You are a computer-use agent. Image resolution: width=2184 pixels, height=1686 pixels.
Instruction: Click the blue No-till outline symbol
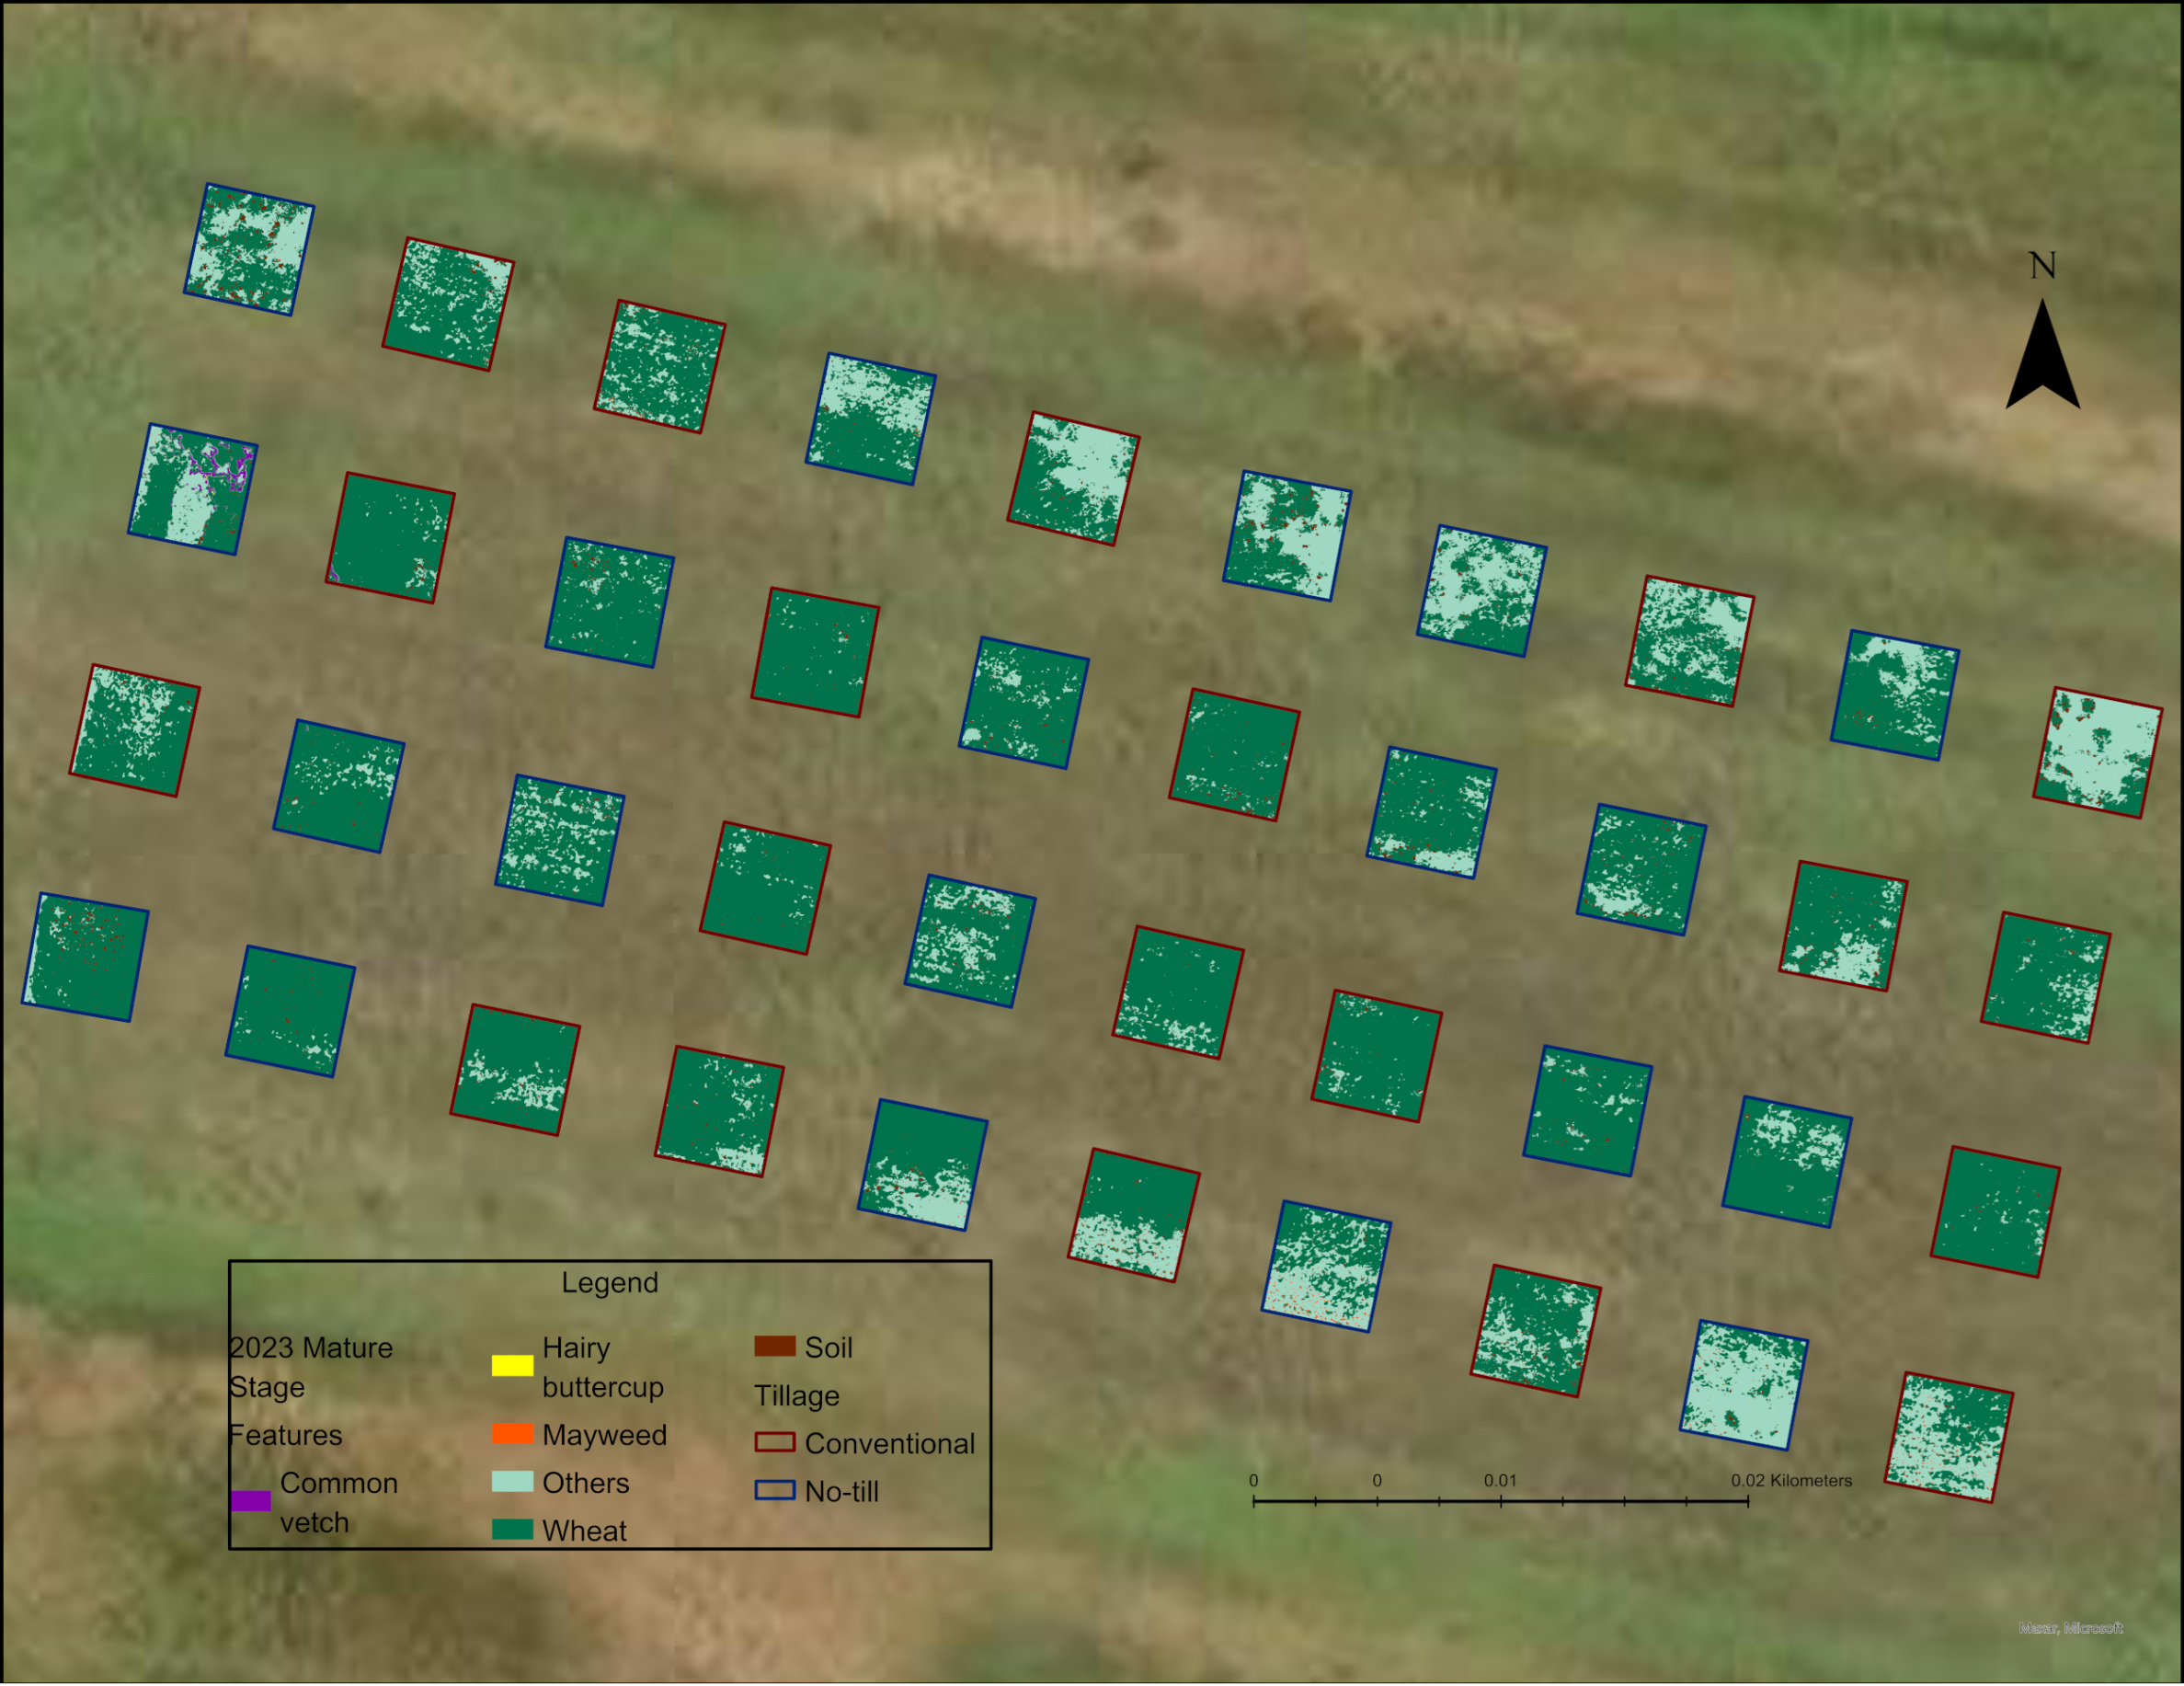click(775, 1491)
